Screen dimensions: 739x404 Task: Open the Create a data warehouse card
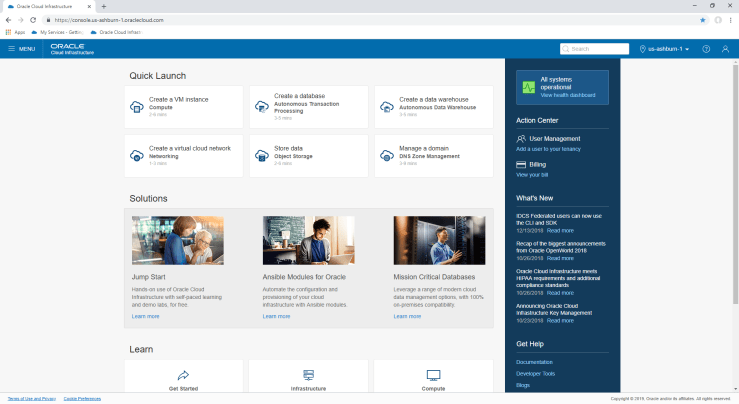434,106
